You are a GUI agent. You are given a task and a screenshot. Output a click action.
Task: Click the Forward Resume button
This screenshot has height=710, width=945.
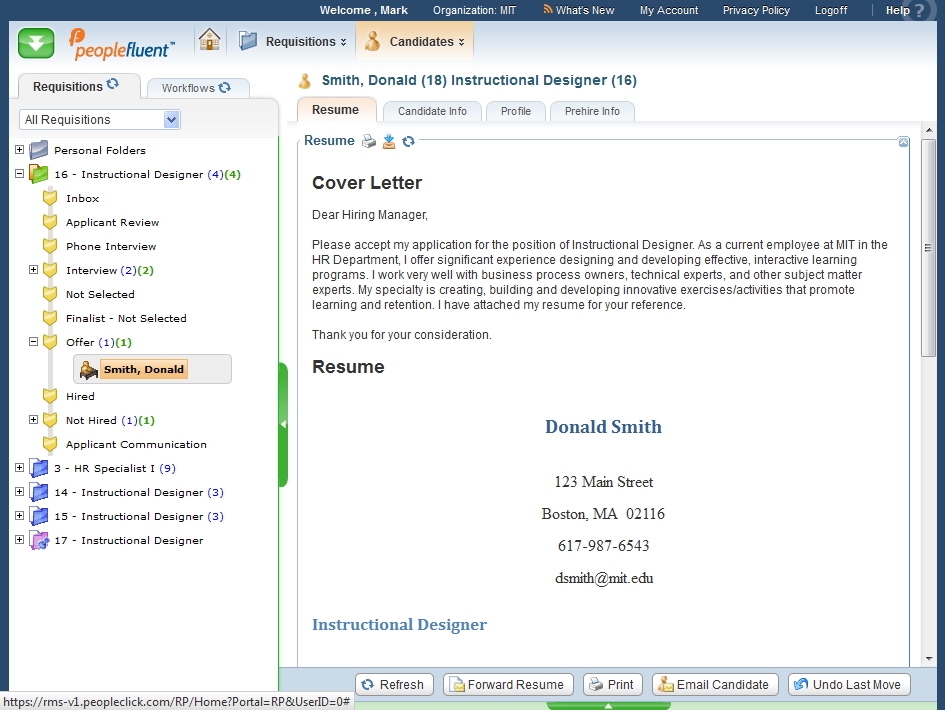(x=508, y=685)
